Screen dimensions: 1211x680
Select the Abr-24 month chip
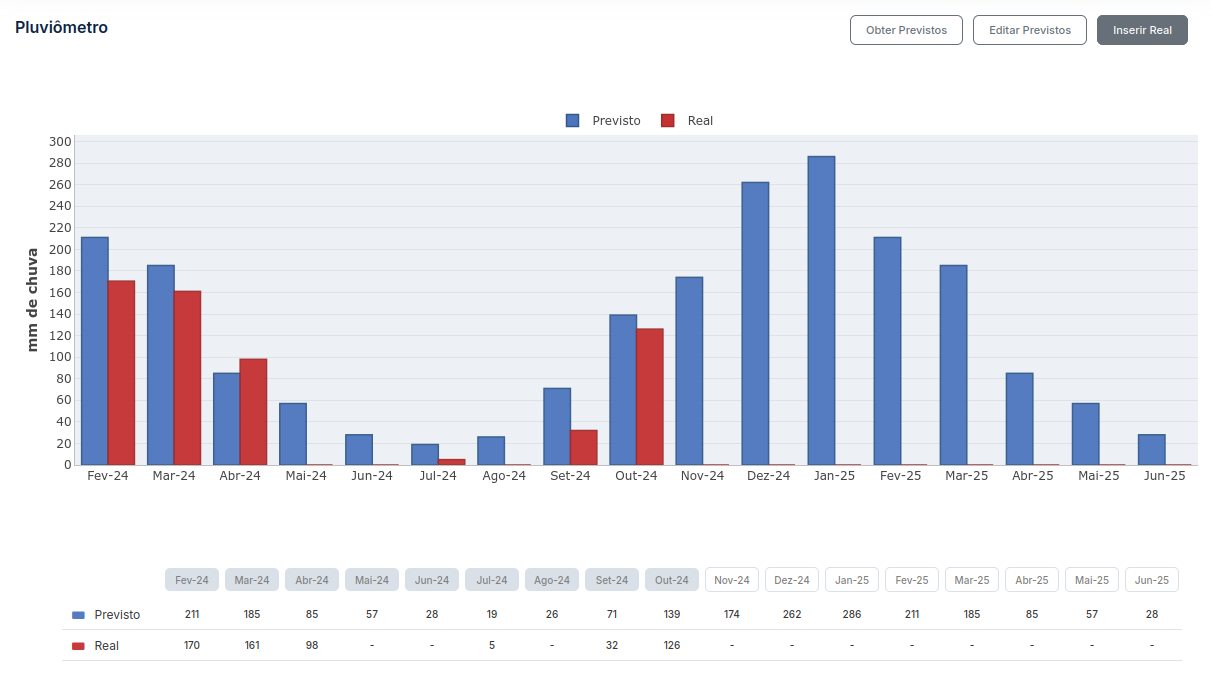point(312,580)
